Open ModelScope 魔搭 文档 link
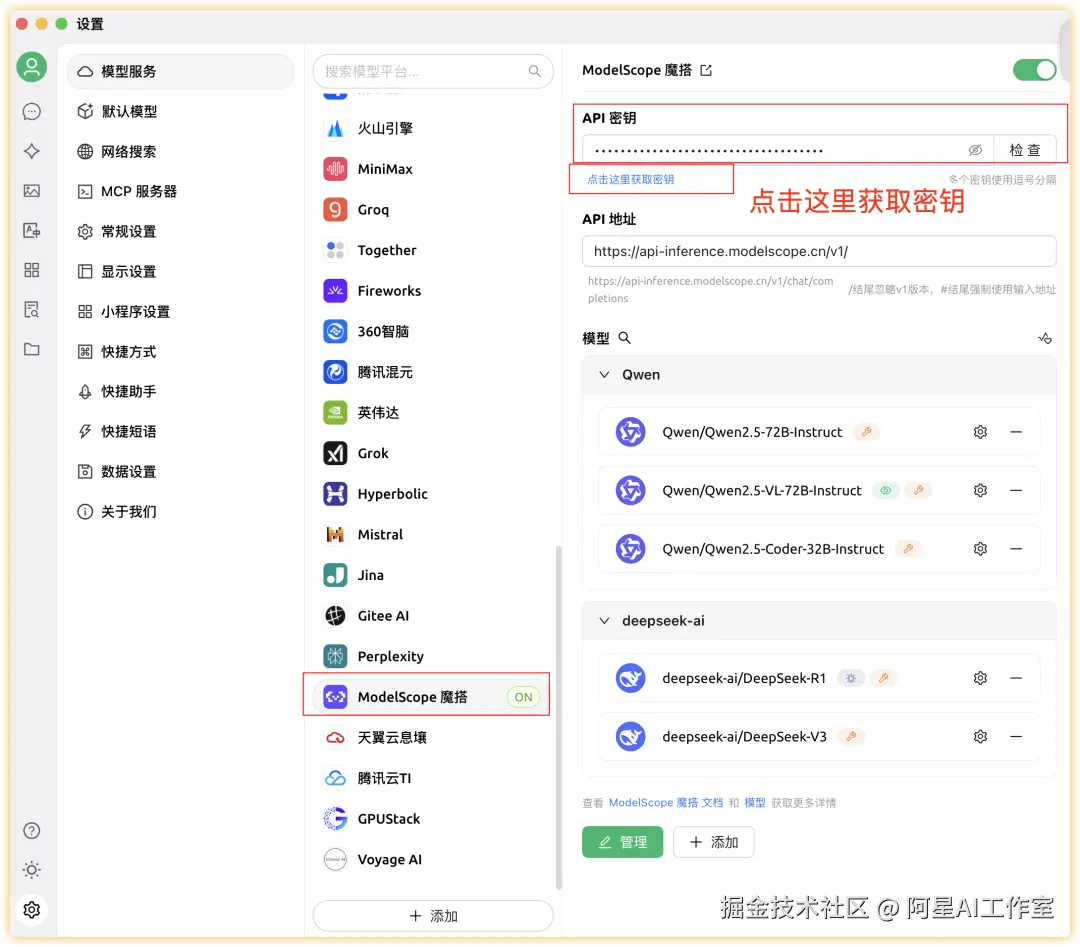Screen dimensions: 1080x947 point(666,803)
